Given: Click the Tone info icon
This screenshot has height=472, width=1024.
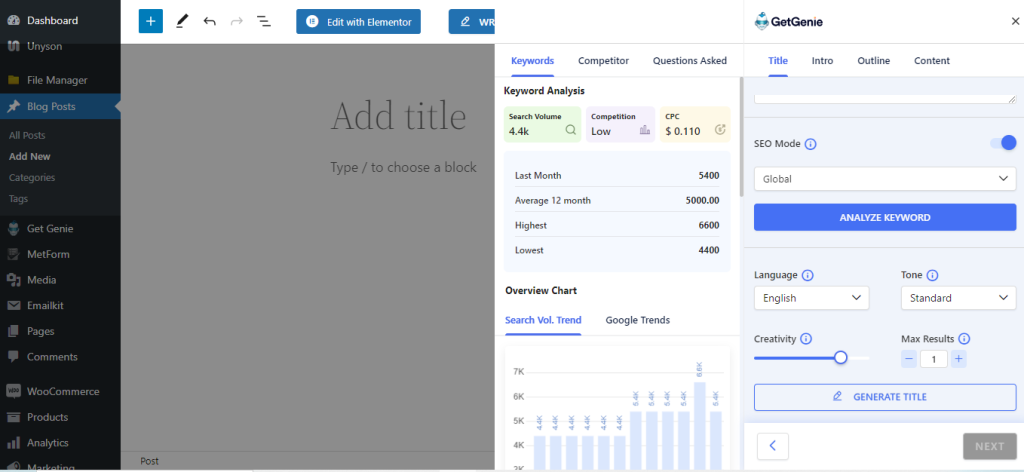Looking at the screenshot, I should point(933,275).
